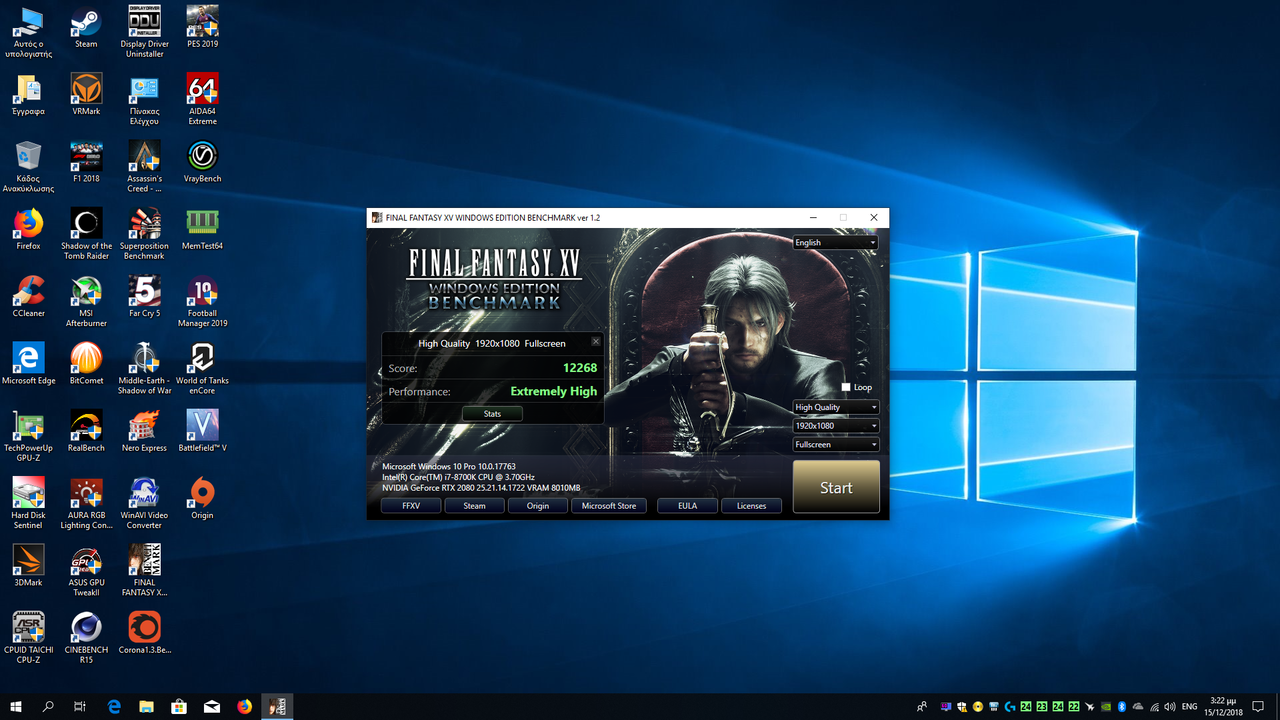1280x720 pixels.
Task: Open File Explorer from the taskbar
Action: click(x=146, y=706)
